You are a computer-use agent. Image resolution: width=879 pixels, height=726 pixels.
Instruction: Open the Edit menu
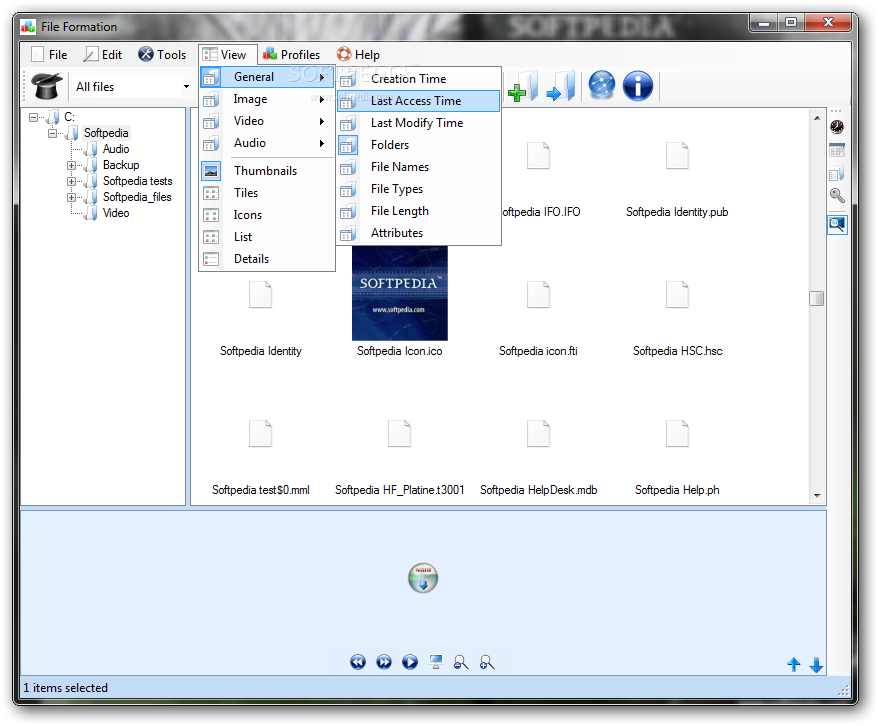coord(103,54)
